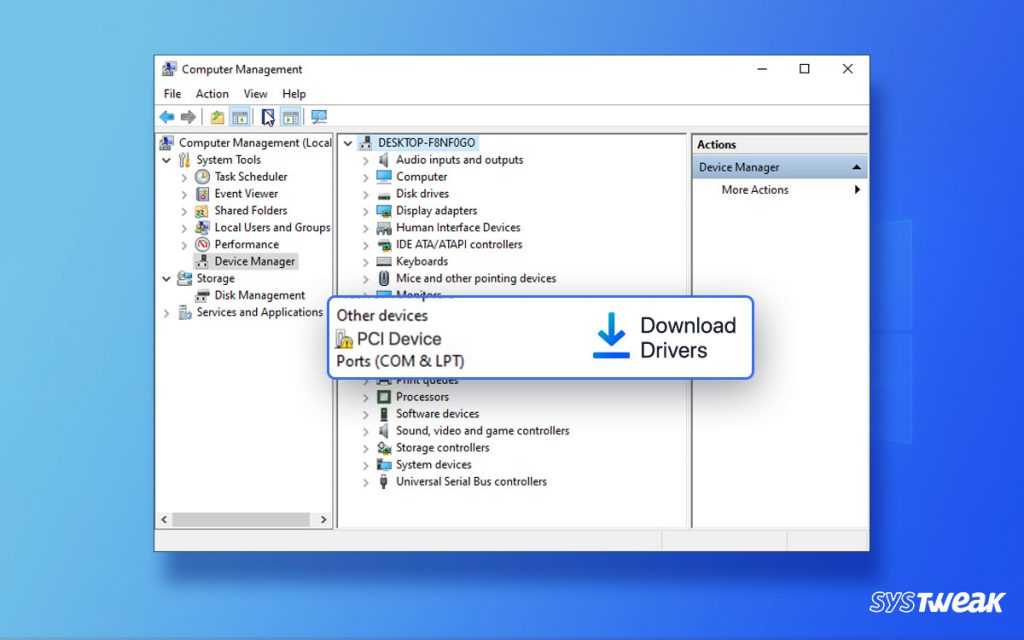Expand the Universal Serial Bus controllers node
1024x640 pixels.
[364, 481]
